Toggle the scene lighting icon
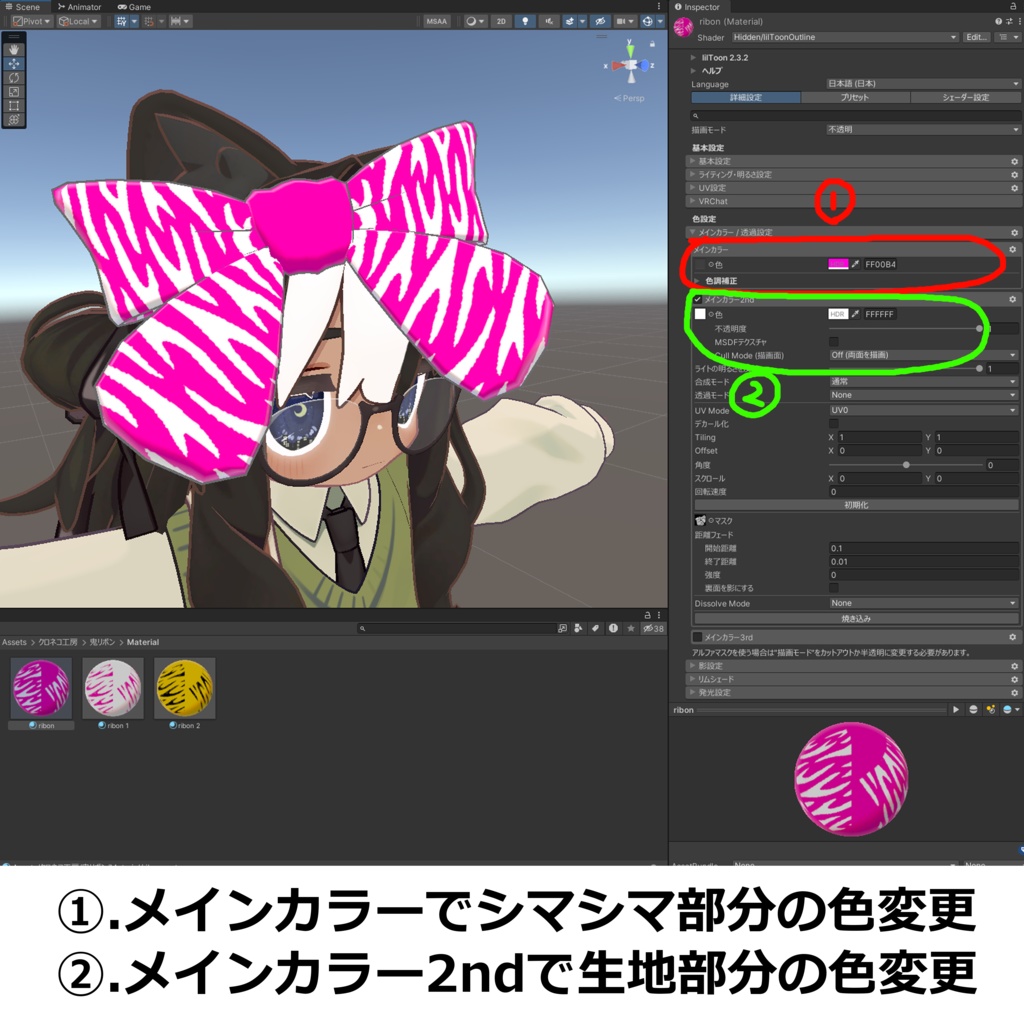This screenshot has height=1024, width=1024. 525,20
